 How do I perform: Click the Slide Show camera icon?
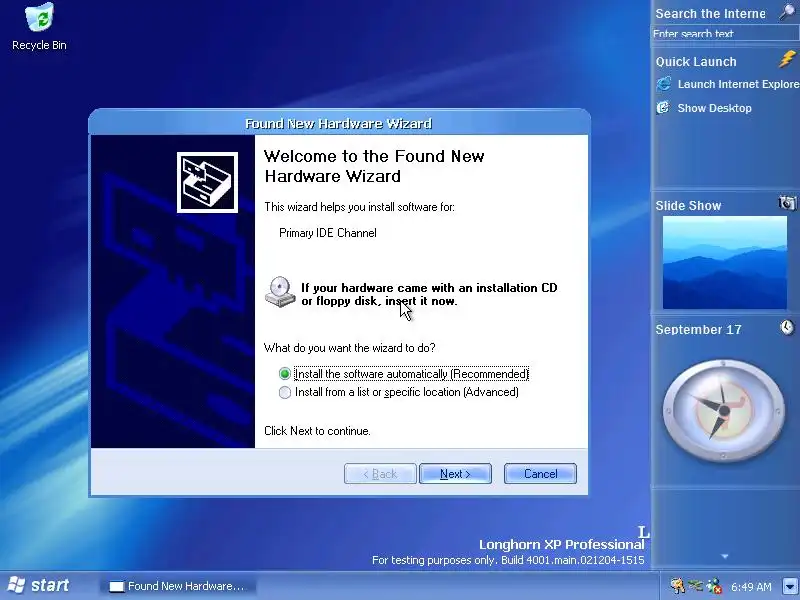coord(787,203)
